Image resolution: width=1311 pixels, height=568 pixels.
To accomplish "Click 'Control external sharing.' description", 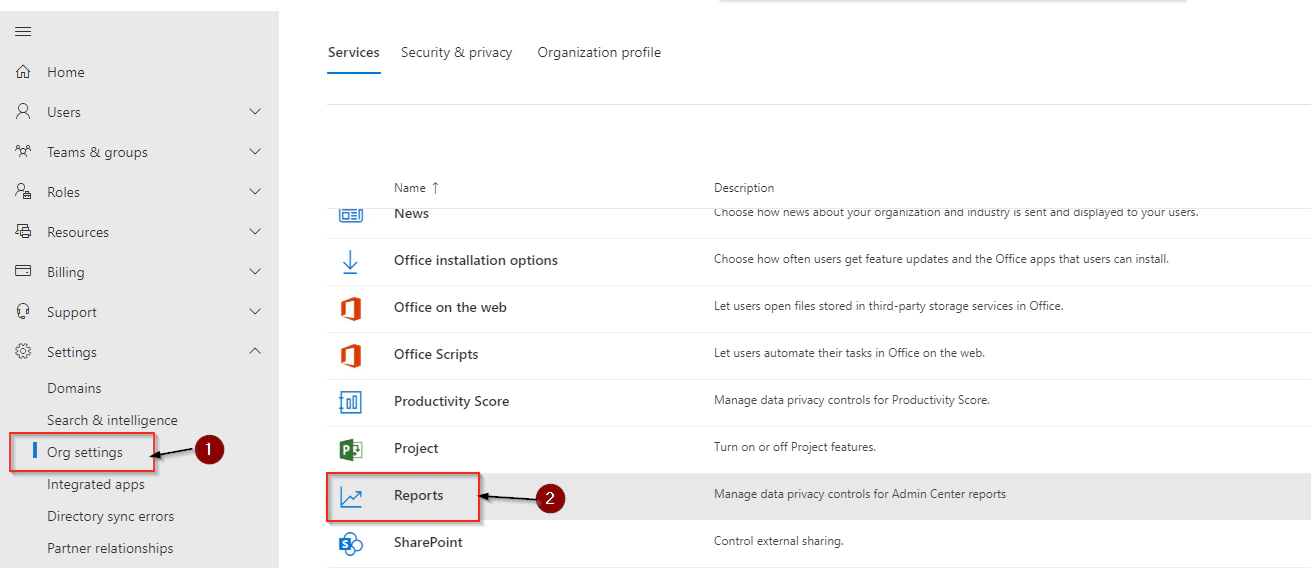I will click(x=779, y=541).
